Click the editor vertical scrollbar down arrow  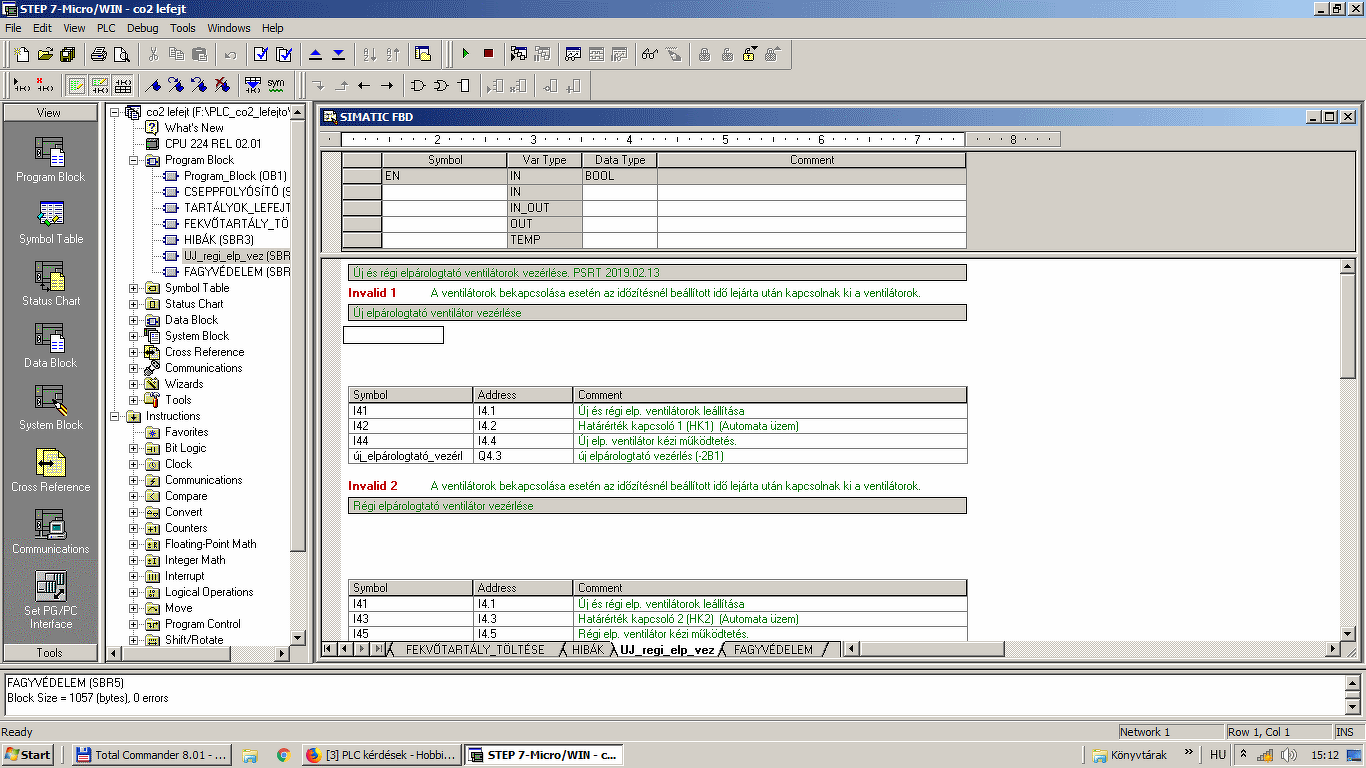tap(1349, 634)
